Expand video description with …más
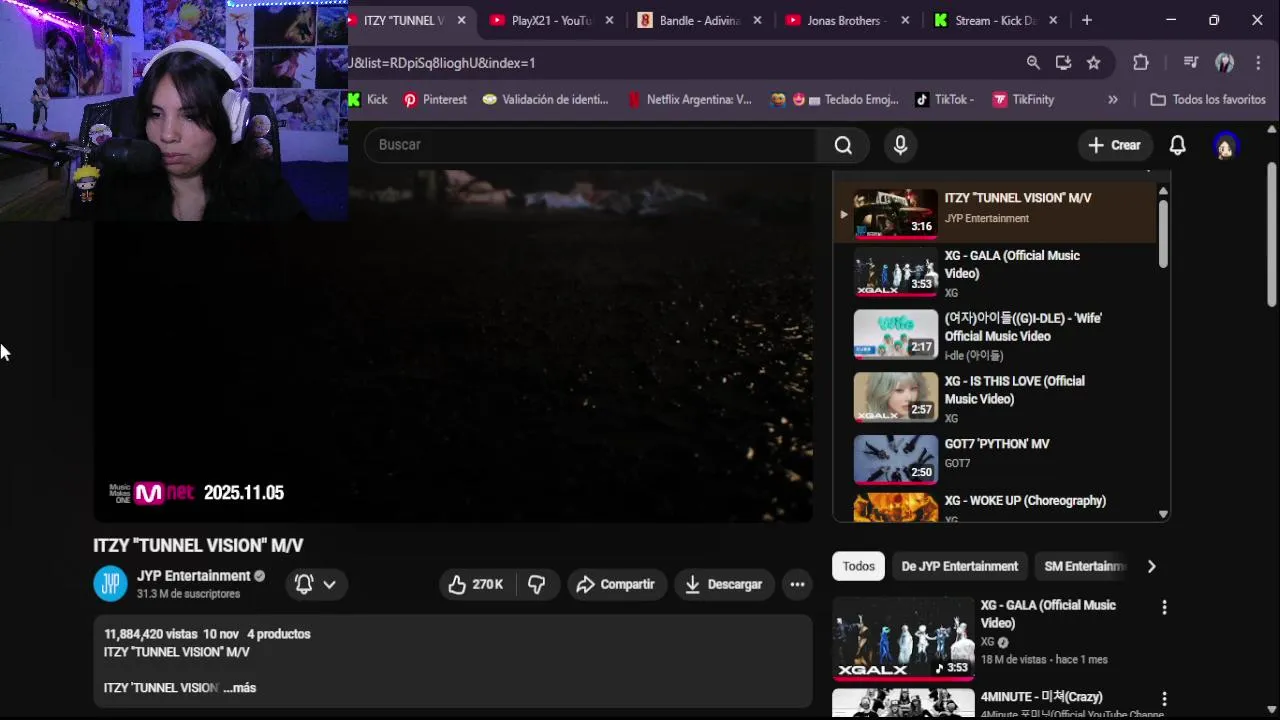Image resolution: width=1280 pixels, height=720 pixels. click(x=240, y=688)
